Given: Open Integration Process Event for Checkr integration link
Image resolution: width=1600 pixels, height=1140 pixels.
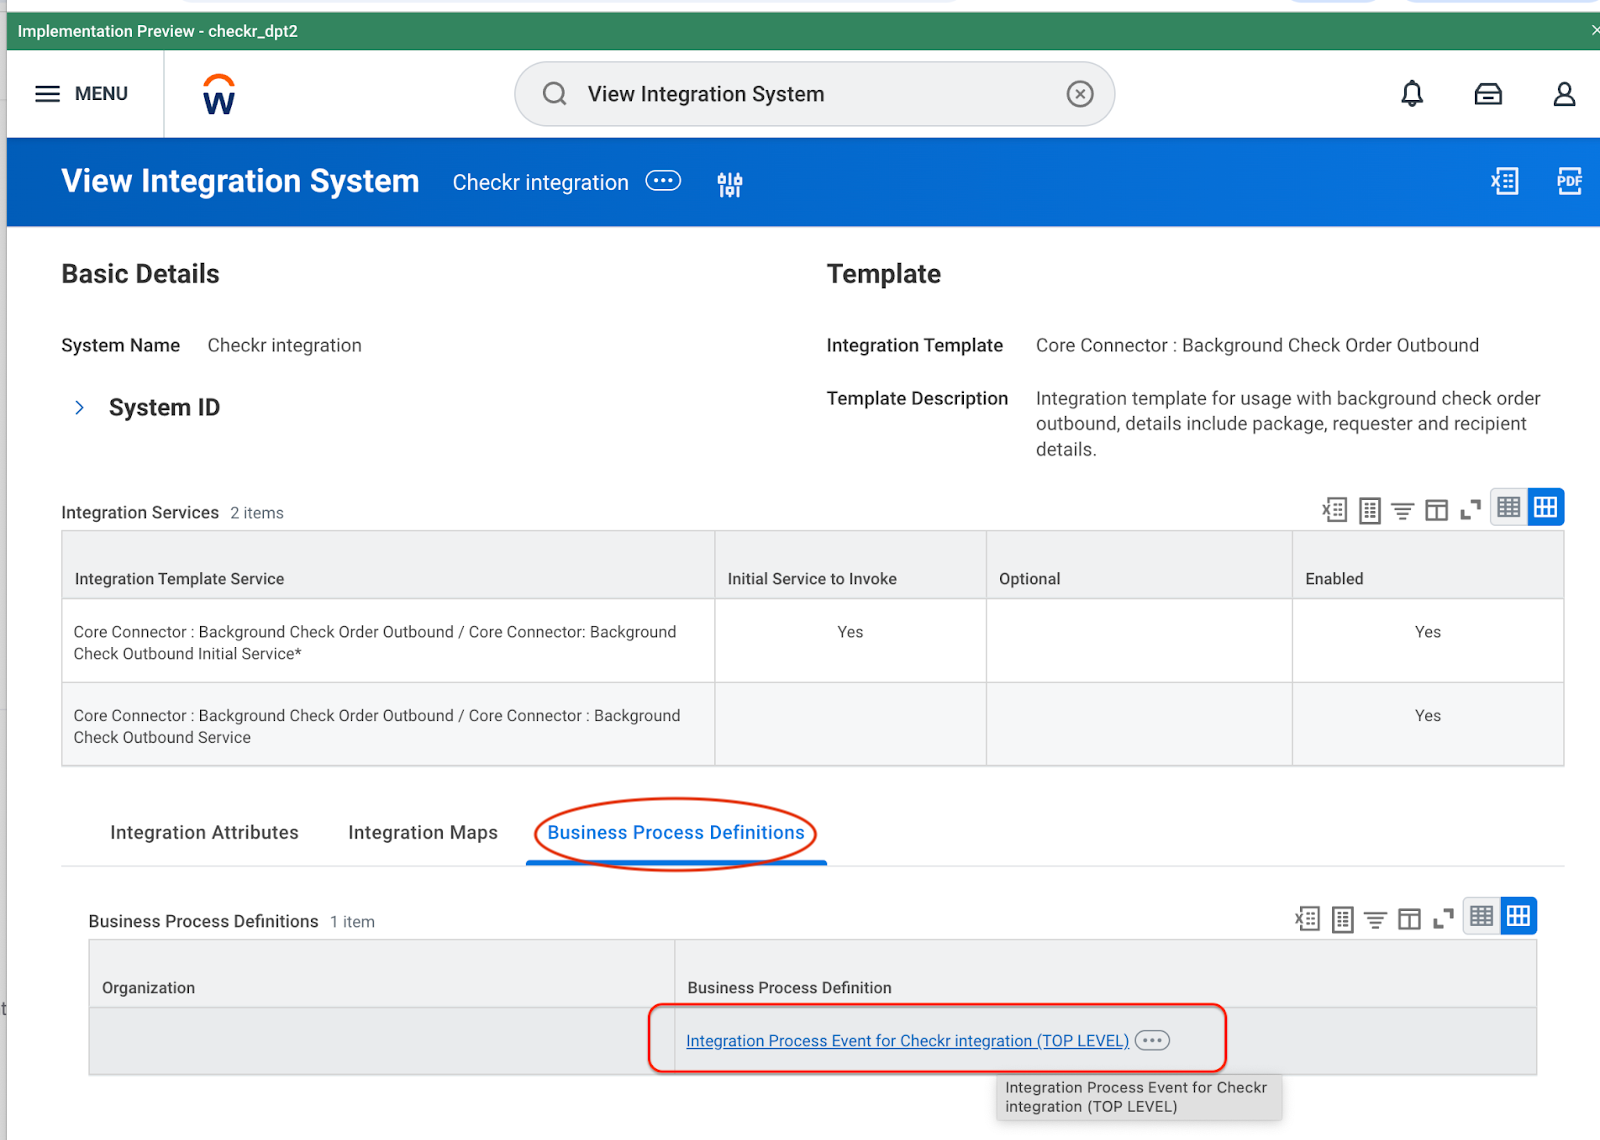Looking at the screenshot, I should point(907,1041).
